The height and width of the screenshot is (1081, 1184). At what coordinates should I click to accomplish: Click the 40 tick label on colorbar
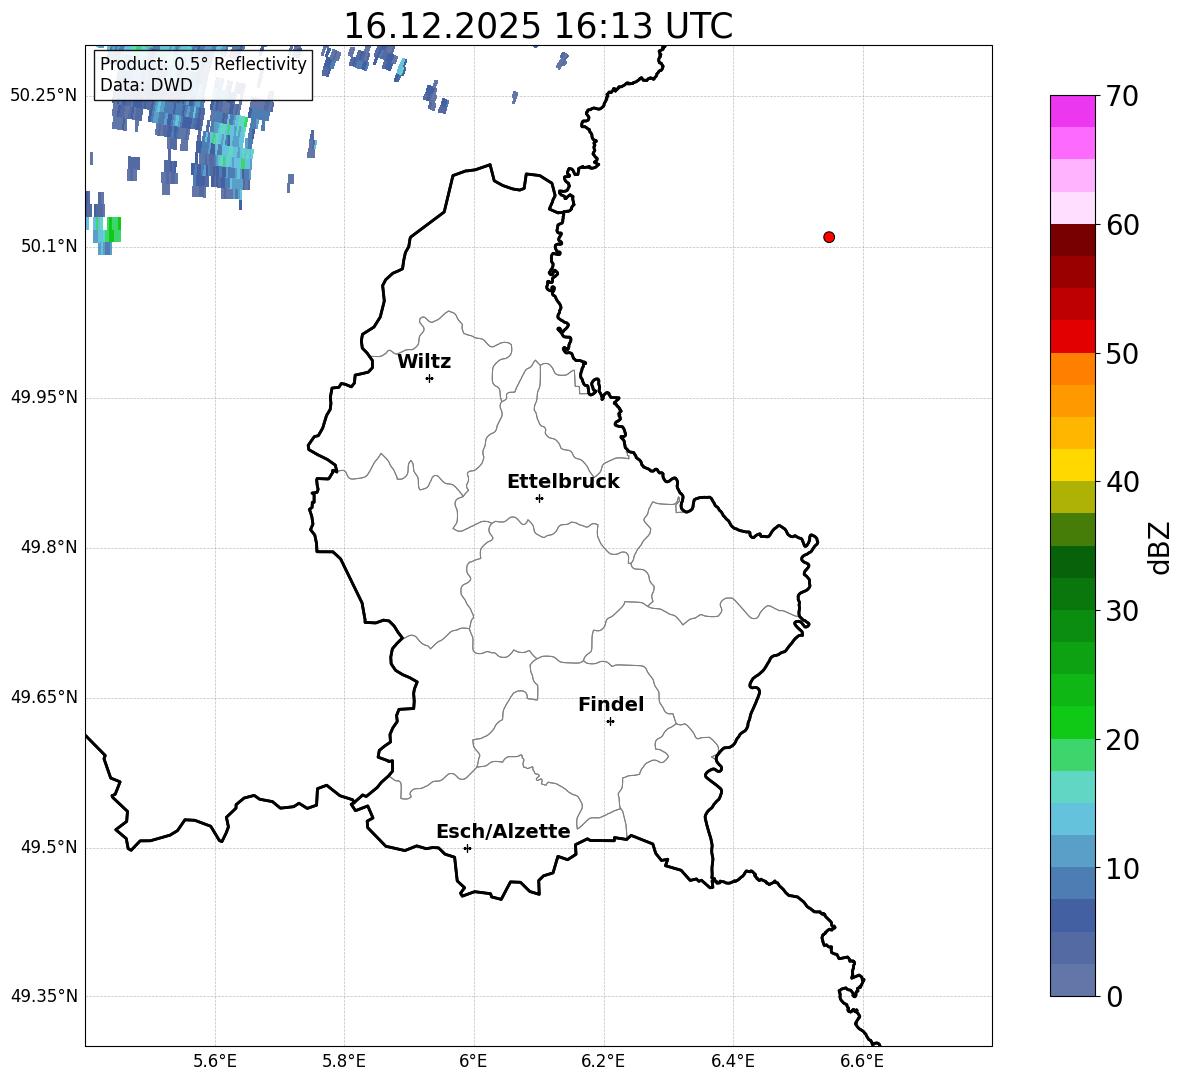1122,482
